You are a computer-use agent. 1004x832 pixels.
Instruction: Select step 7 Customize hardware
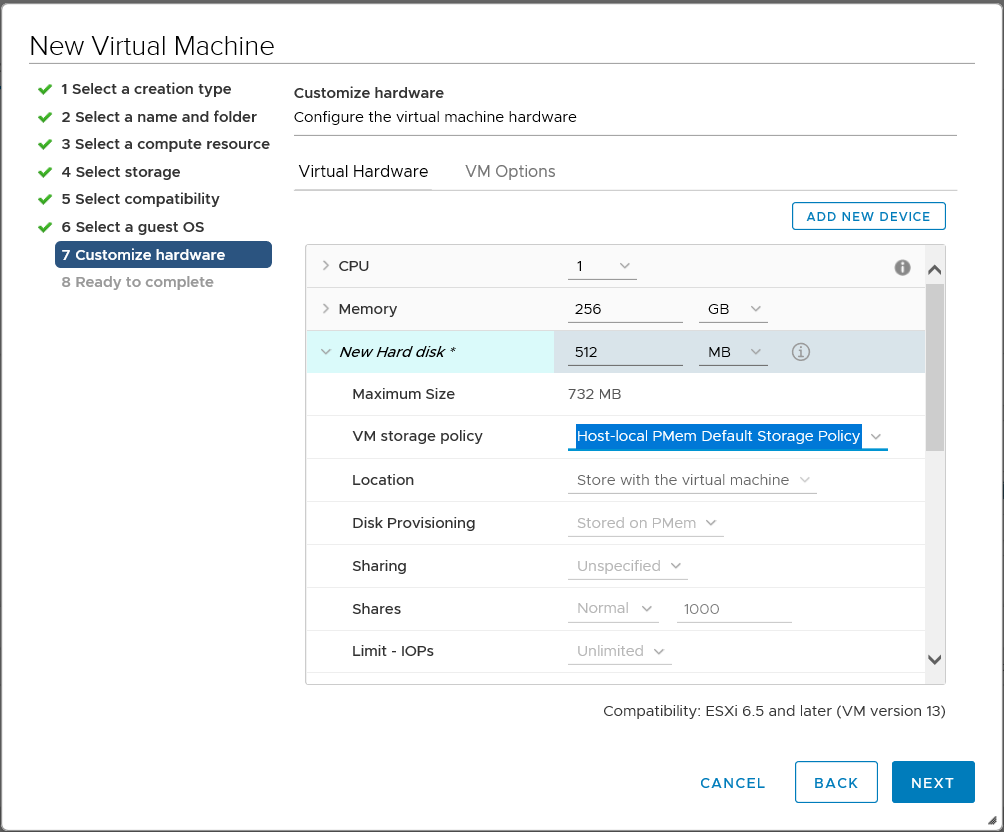click(163, 255)
